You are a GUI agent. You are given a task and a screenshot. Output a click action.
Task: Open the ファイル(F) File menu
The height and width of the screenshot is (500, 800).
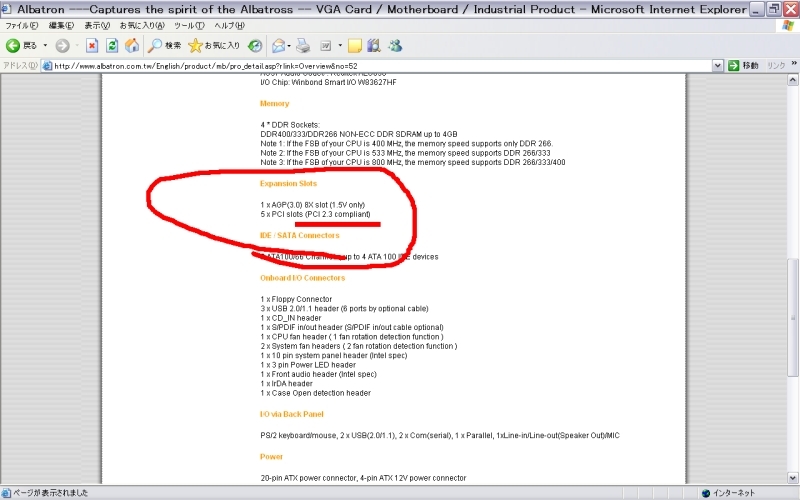[21, 26]
